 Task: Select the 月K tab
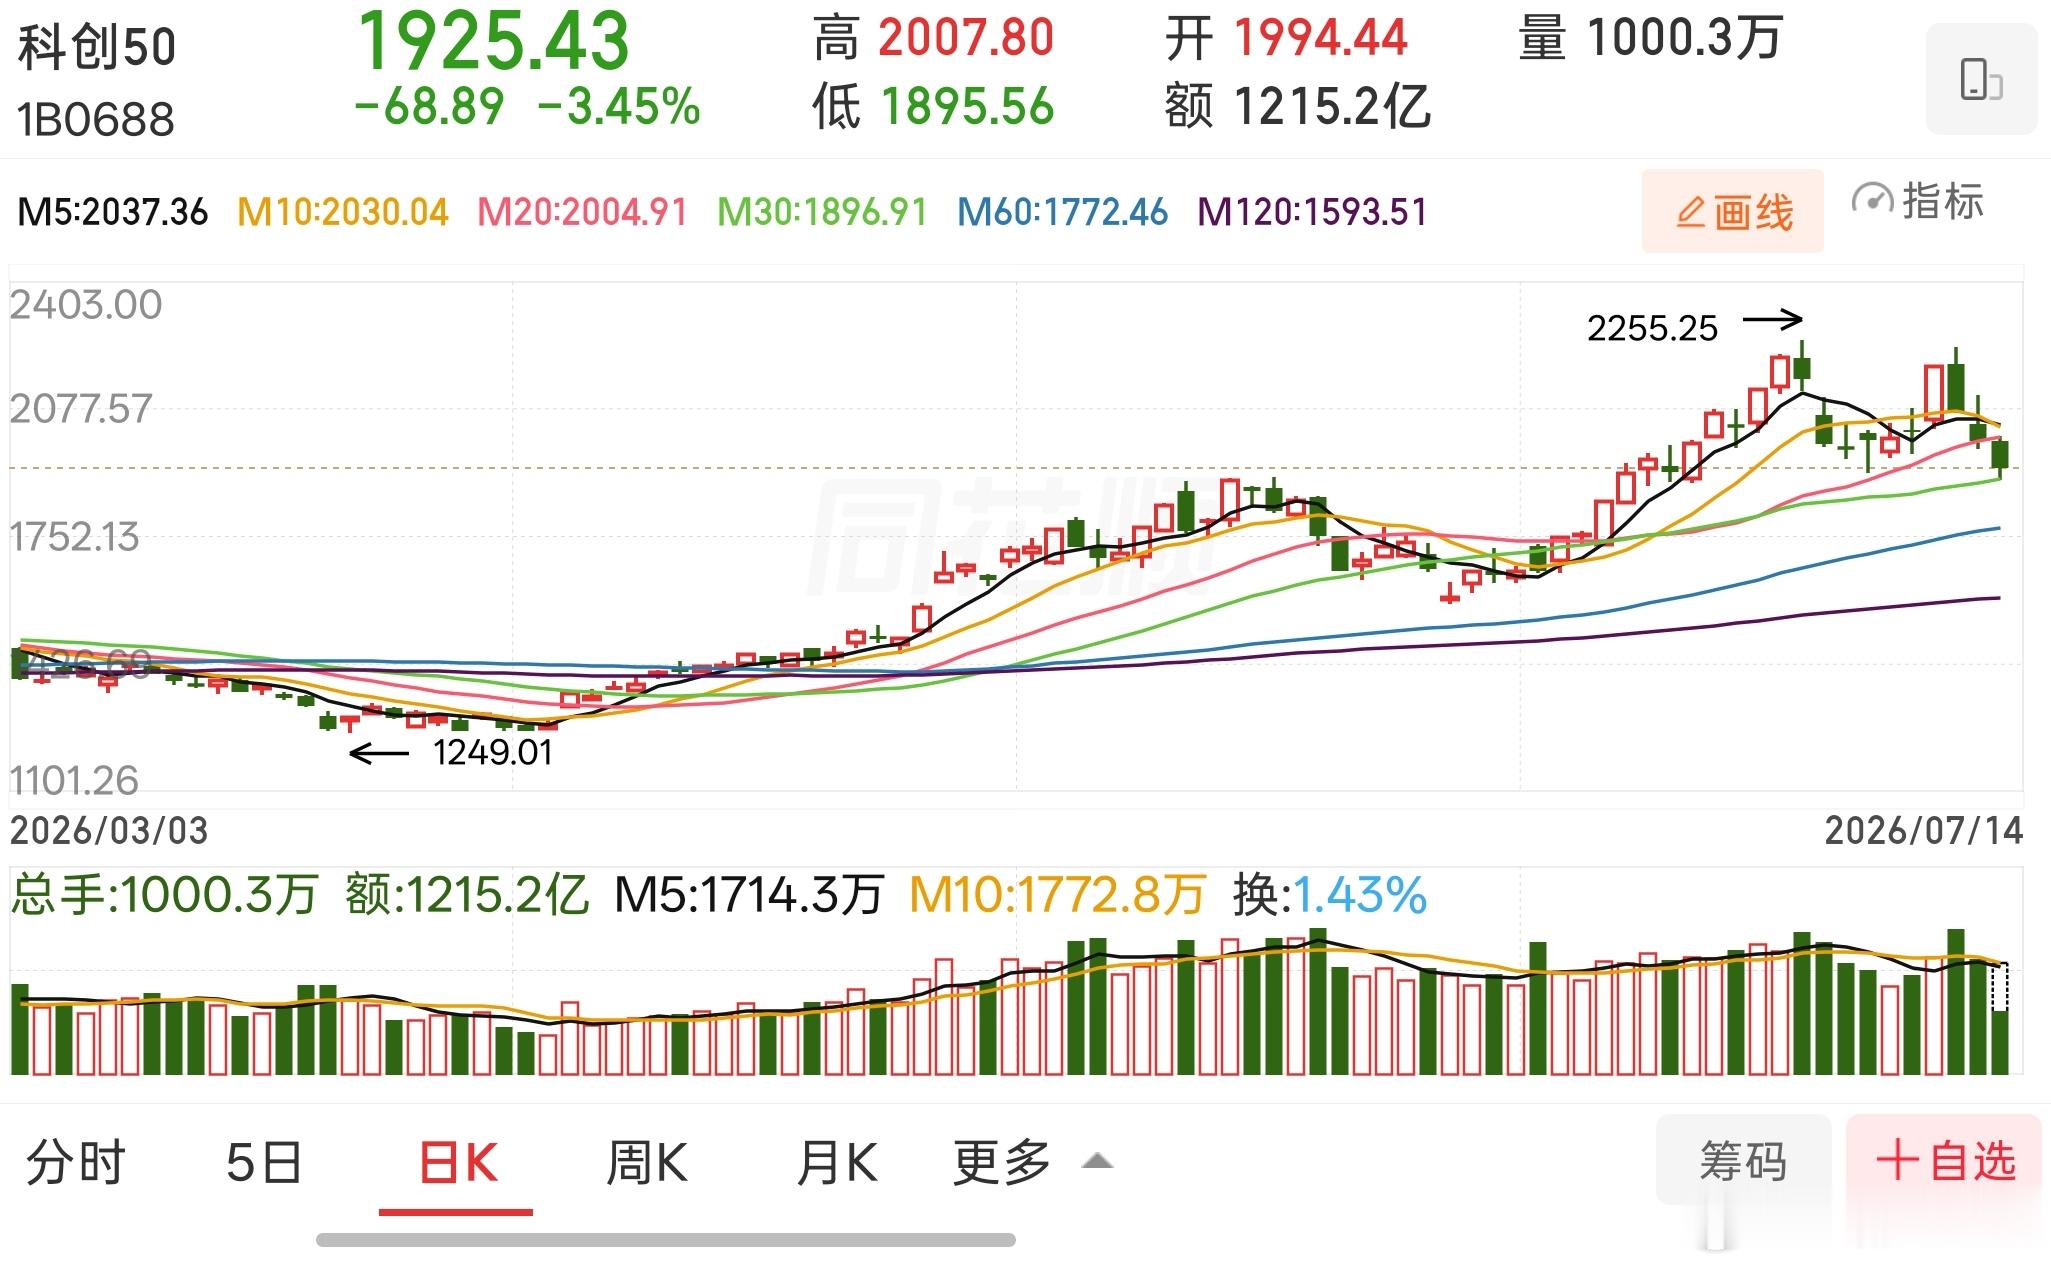[837, 1162]
